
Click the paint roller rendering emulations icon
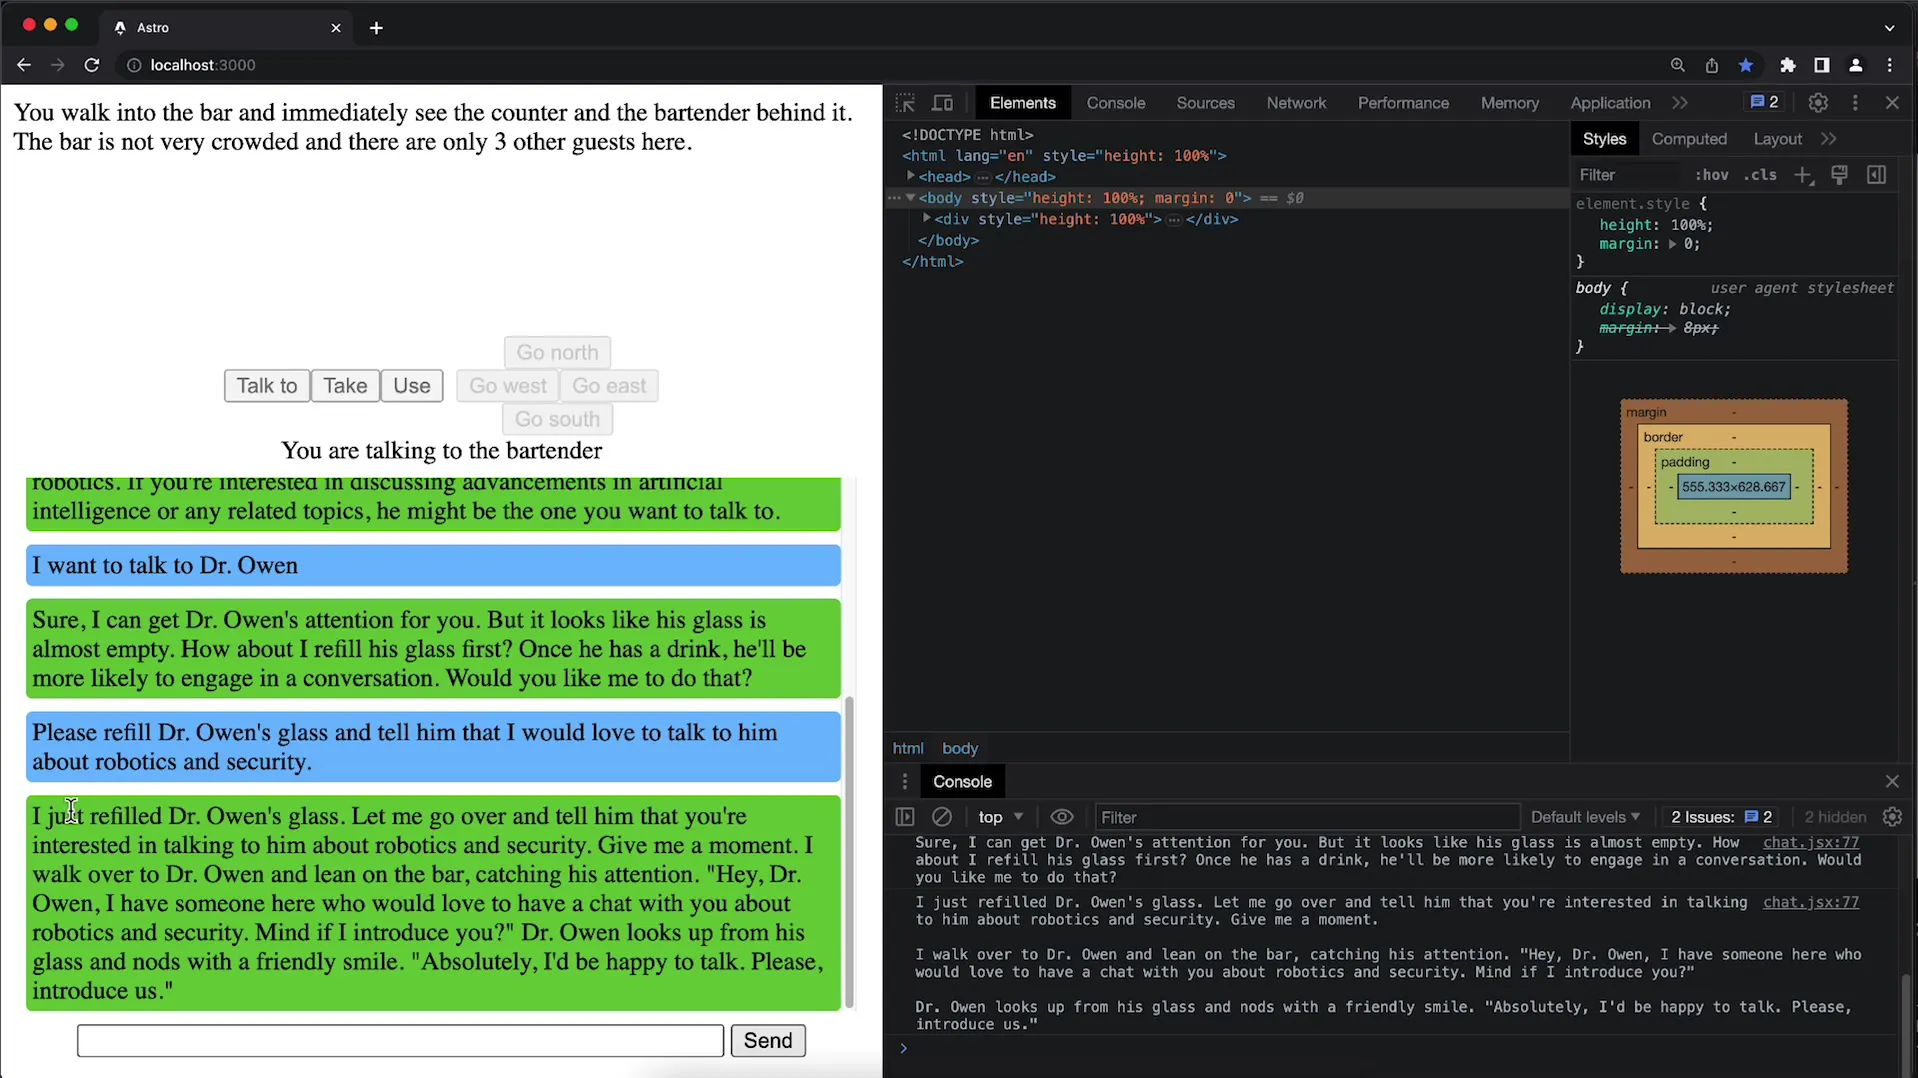point(1839,175)
